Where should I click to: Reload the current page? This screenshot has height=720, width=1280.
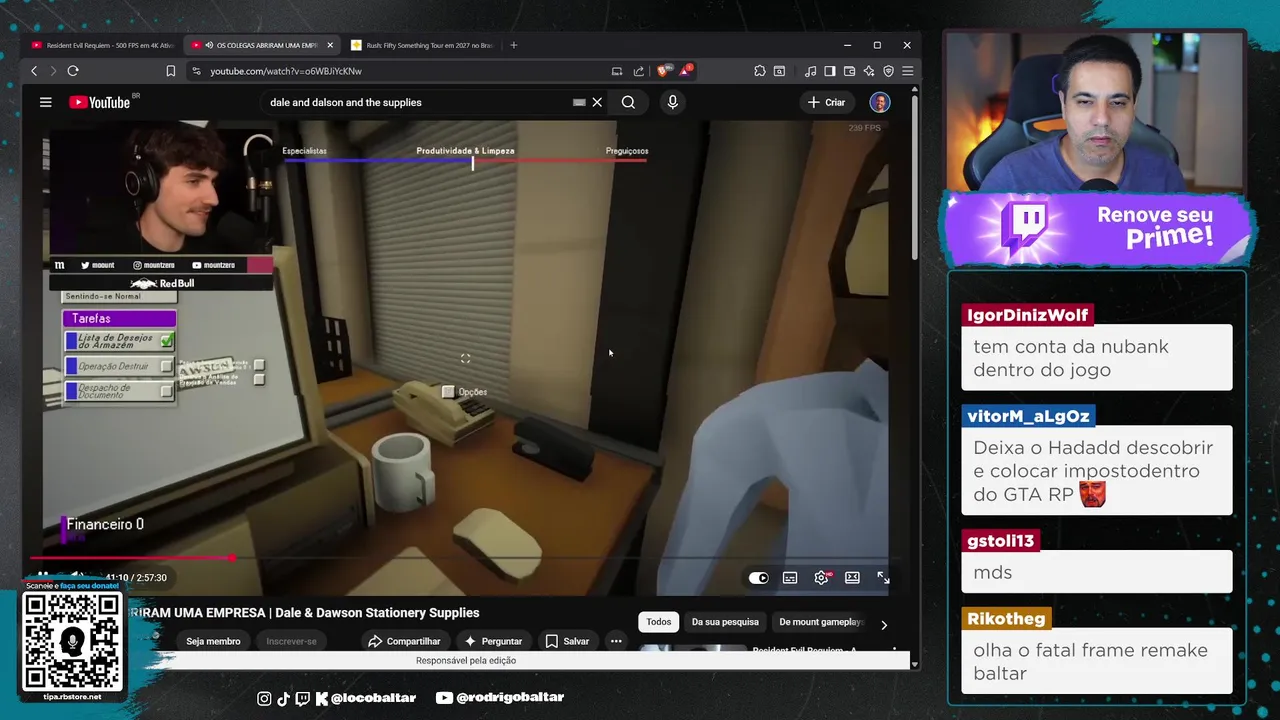pyautogui.click(x=73, y=71)
